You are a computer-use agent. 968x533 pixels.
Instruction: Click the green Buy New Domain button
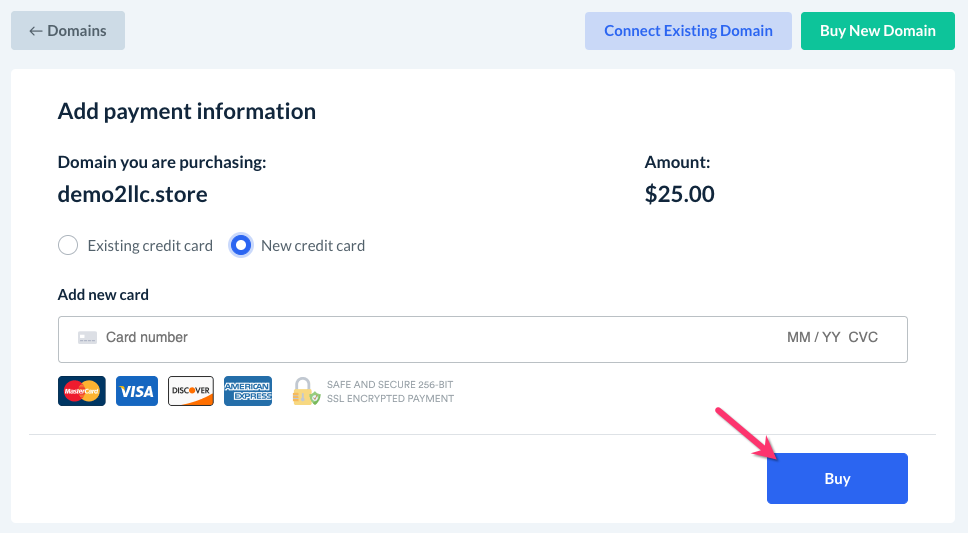(x=878, y=31)
